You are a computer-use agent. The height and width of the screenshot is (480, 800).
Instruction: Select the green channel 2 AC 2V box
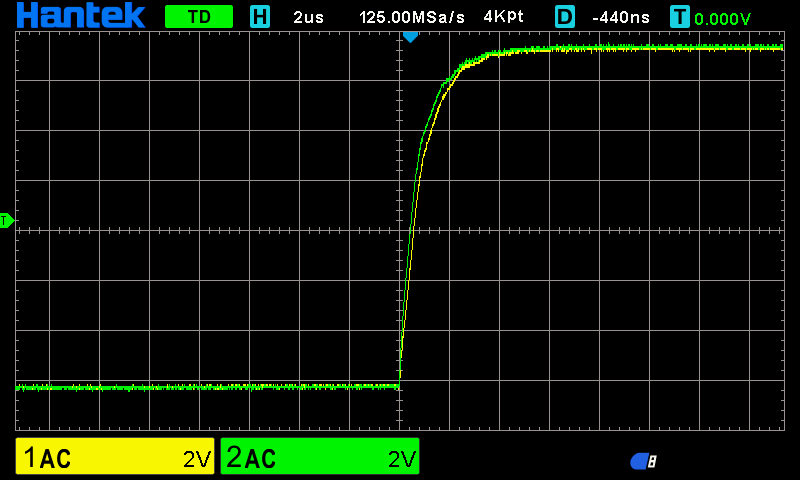[320, 456]
